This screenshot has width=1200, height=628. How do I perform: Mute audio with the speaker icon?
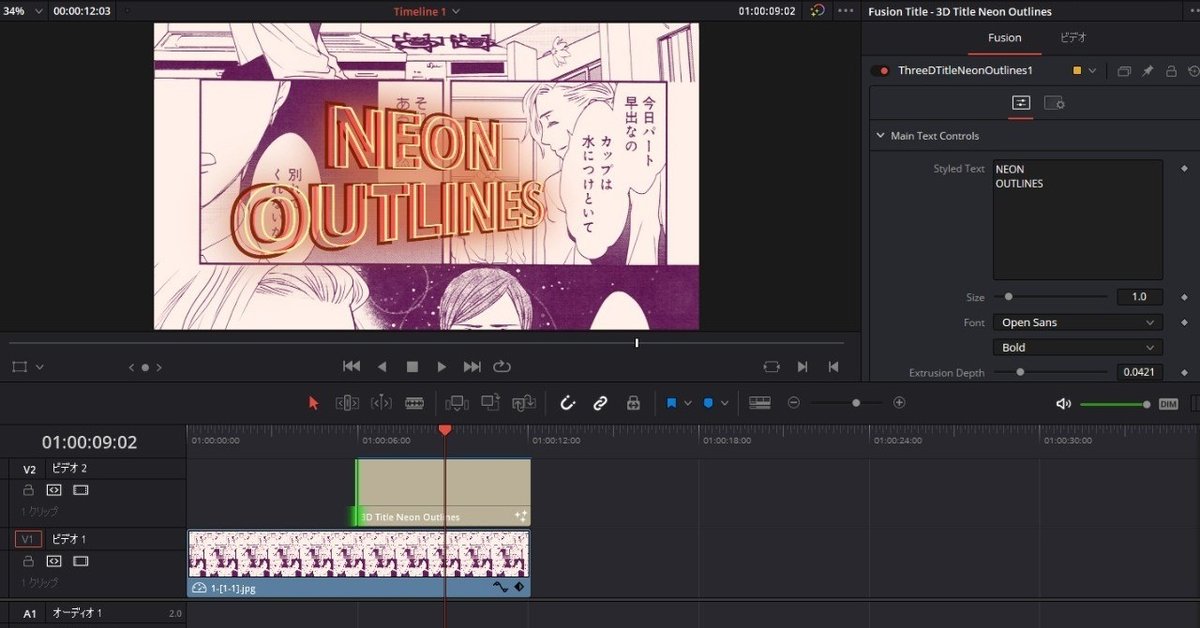1063,404
